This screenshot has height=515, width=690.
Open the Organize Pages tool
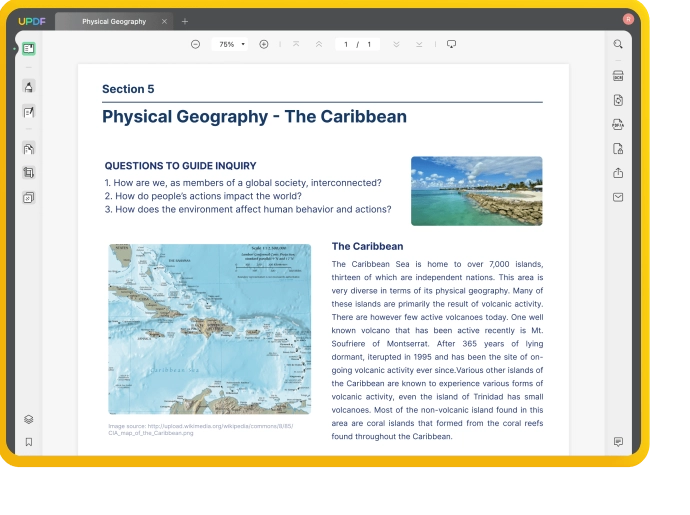pos(29,149)
